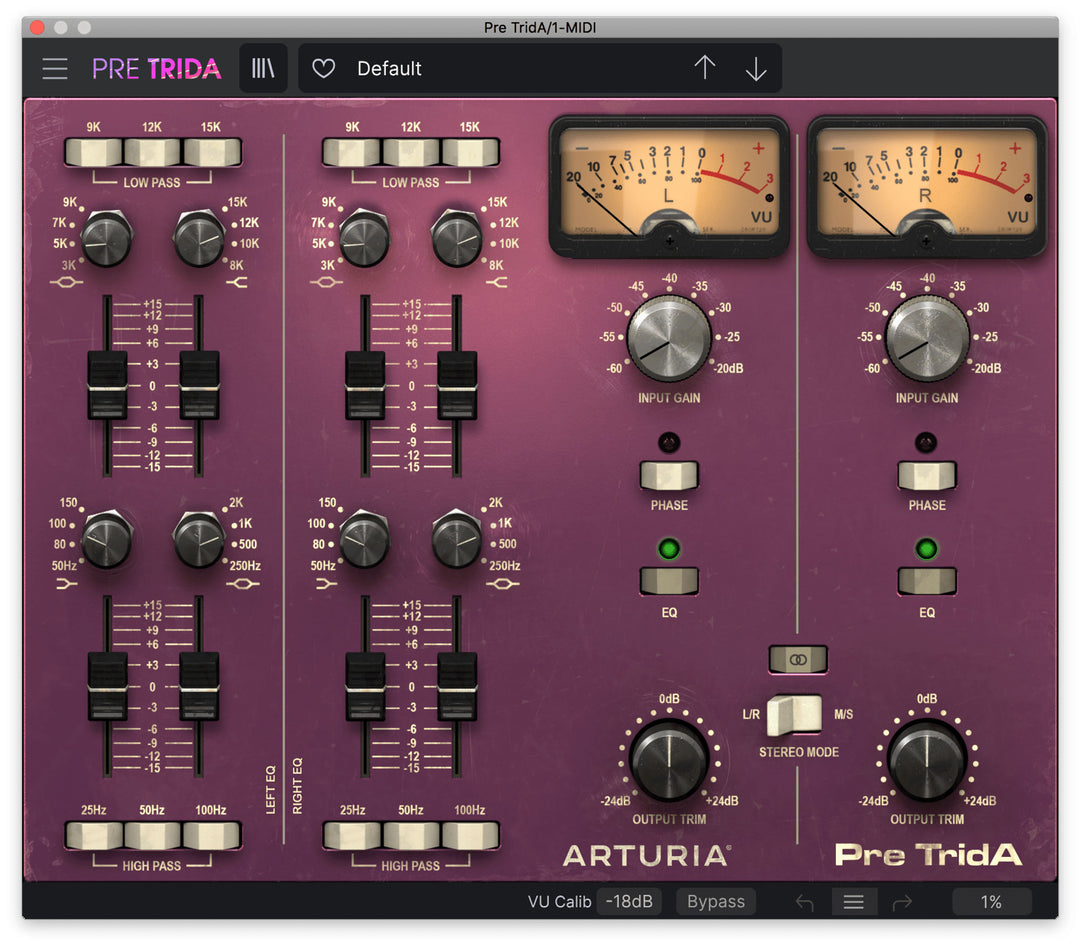Toggle the stereo link button
Image resolution: width=1080 pixels, height=946 pixels.
tap(798, 659)
